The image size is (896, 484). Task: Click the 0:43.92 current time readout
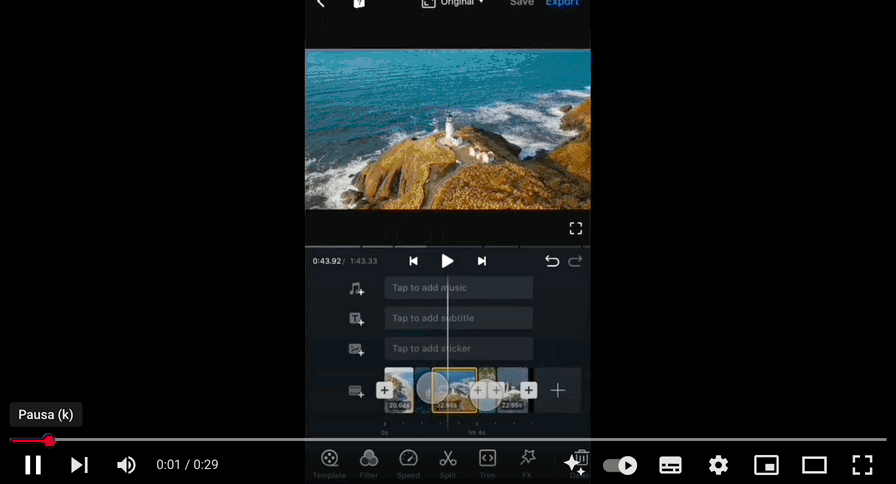(x=327, y=261)
